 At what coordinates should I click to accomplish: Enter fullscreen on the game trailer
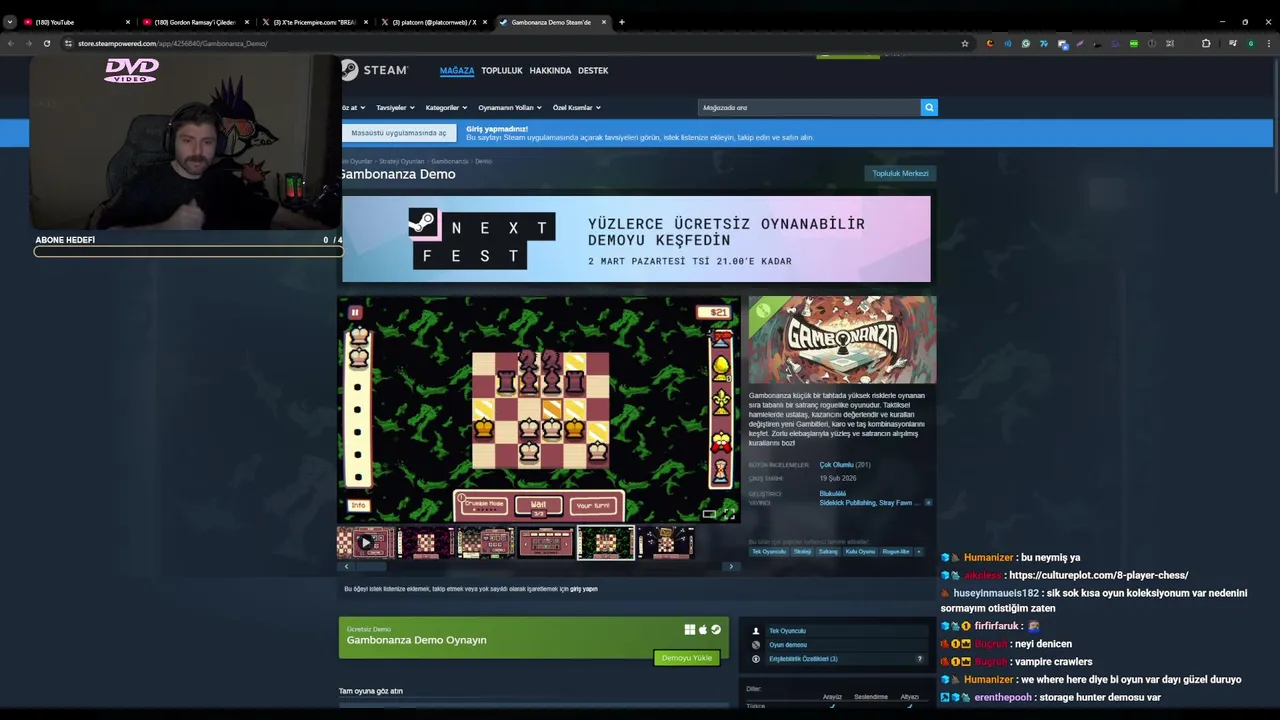click(728, 514)
